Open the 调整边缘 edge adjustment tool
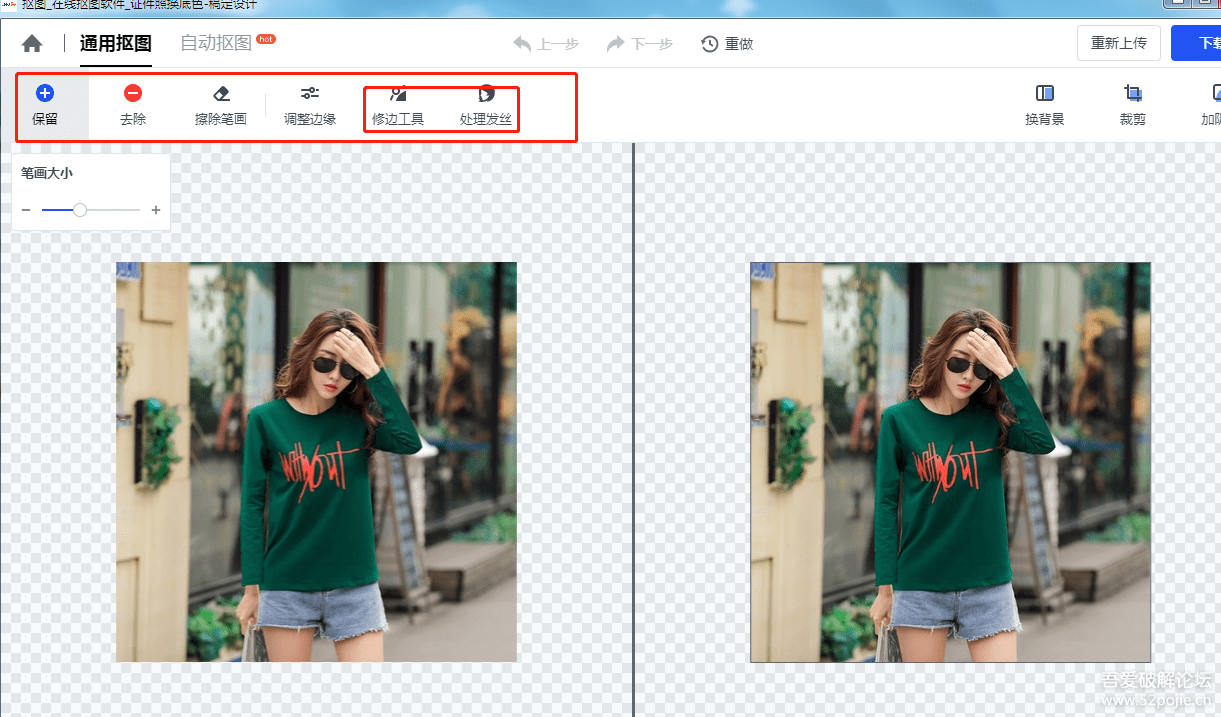 coord(310,105)
